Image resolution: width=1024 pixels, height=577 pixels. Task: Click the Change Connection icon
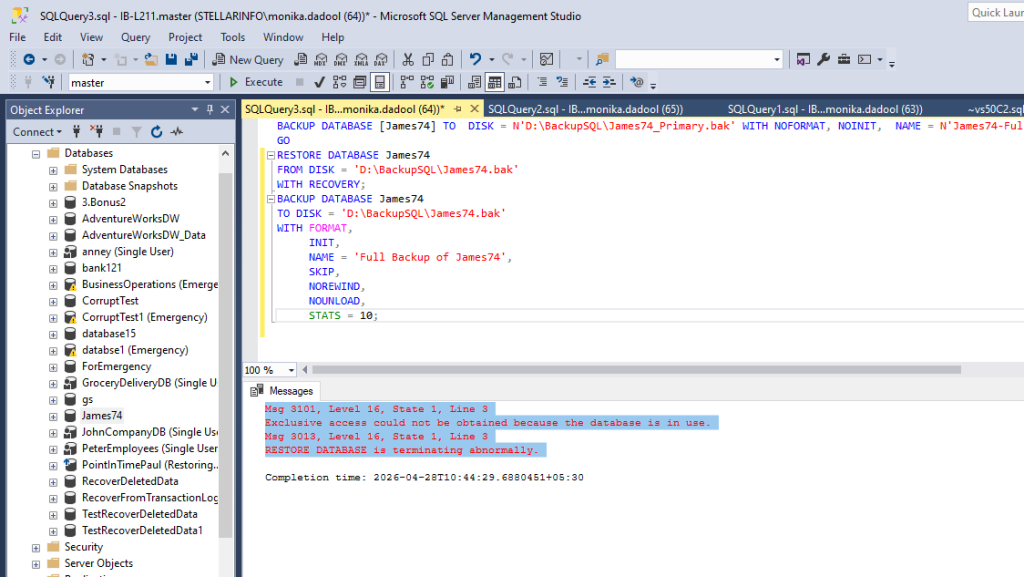49,82
